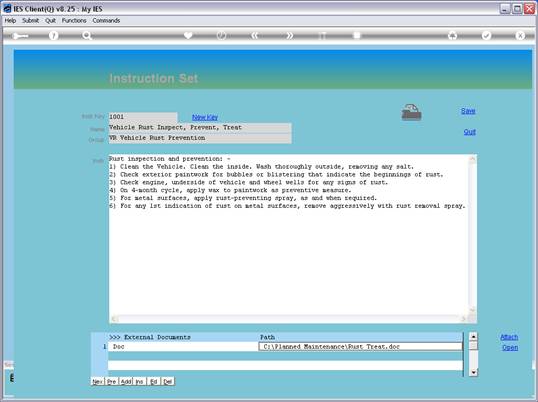
Task: Click the double right arrow toolbar icon
Action: click(x=290, y=35)
